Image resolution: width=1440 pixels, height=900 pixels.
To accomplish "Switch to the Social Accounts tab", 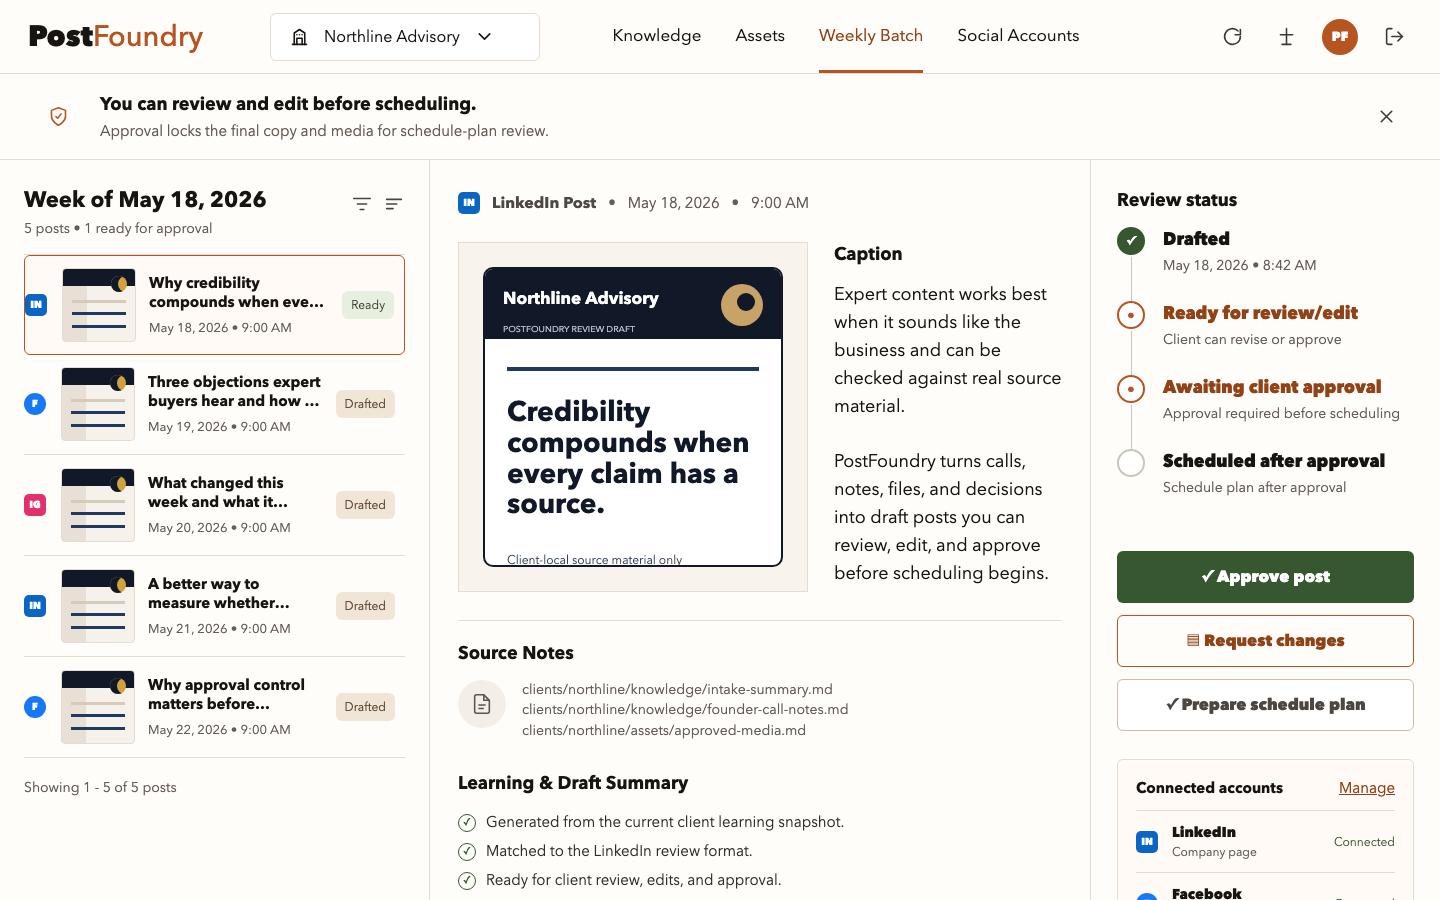I will click(x=1018, y=36).
